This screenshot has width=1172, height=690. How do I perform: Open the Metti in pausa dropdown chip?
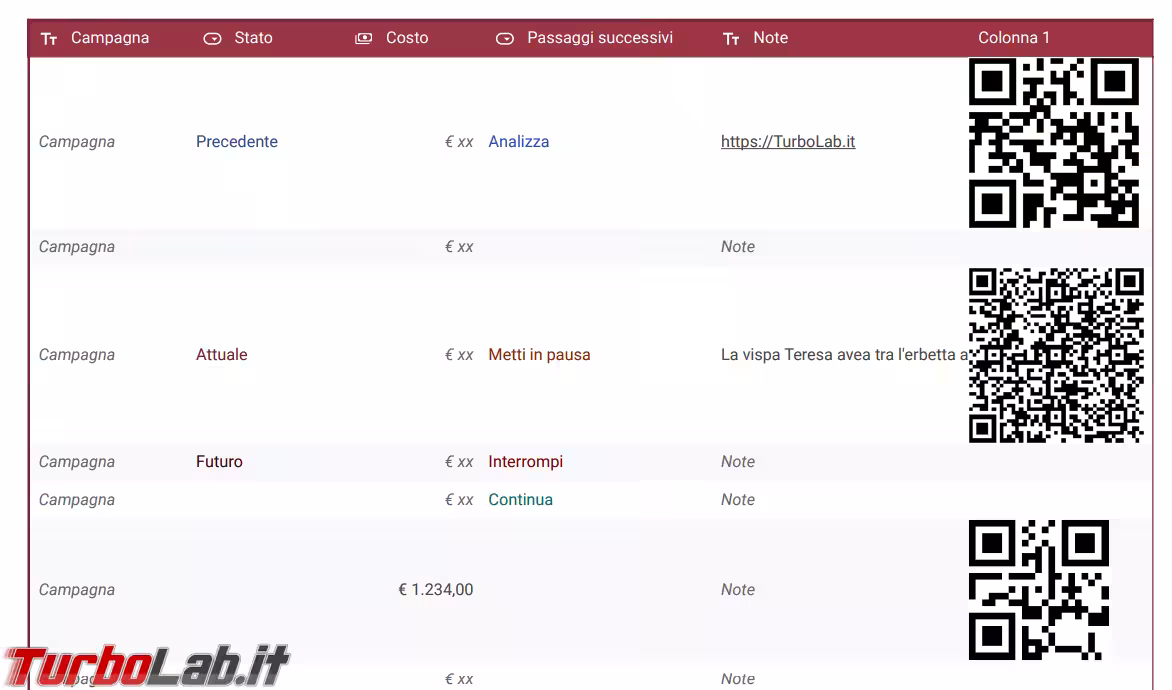[x=539, y=355]
